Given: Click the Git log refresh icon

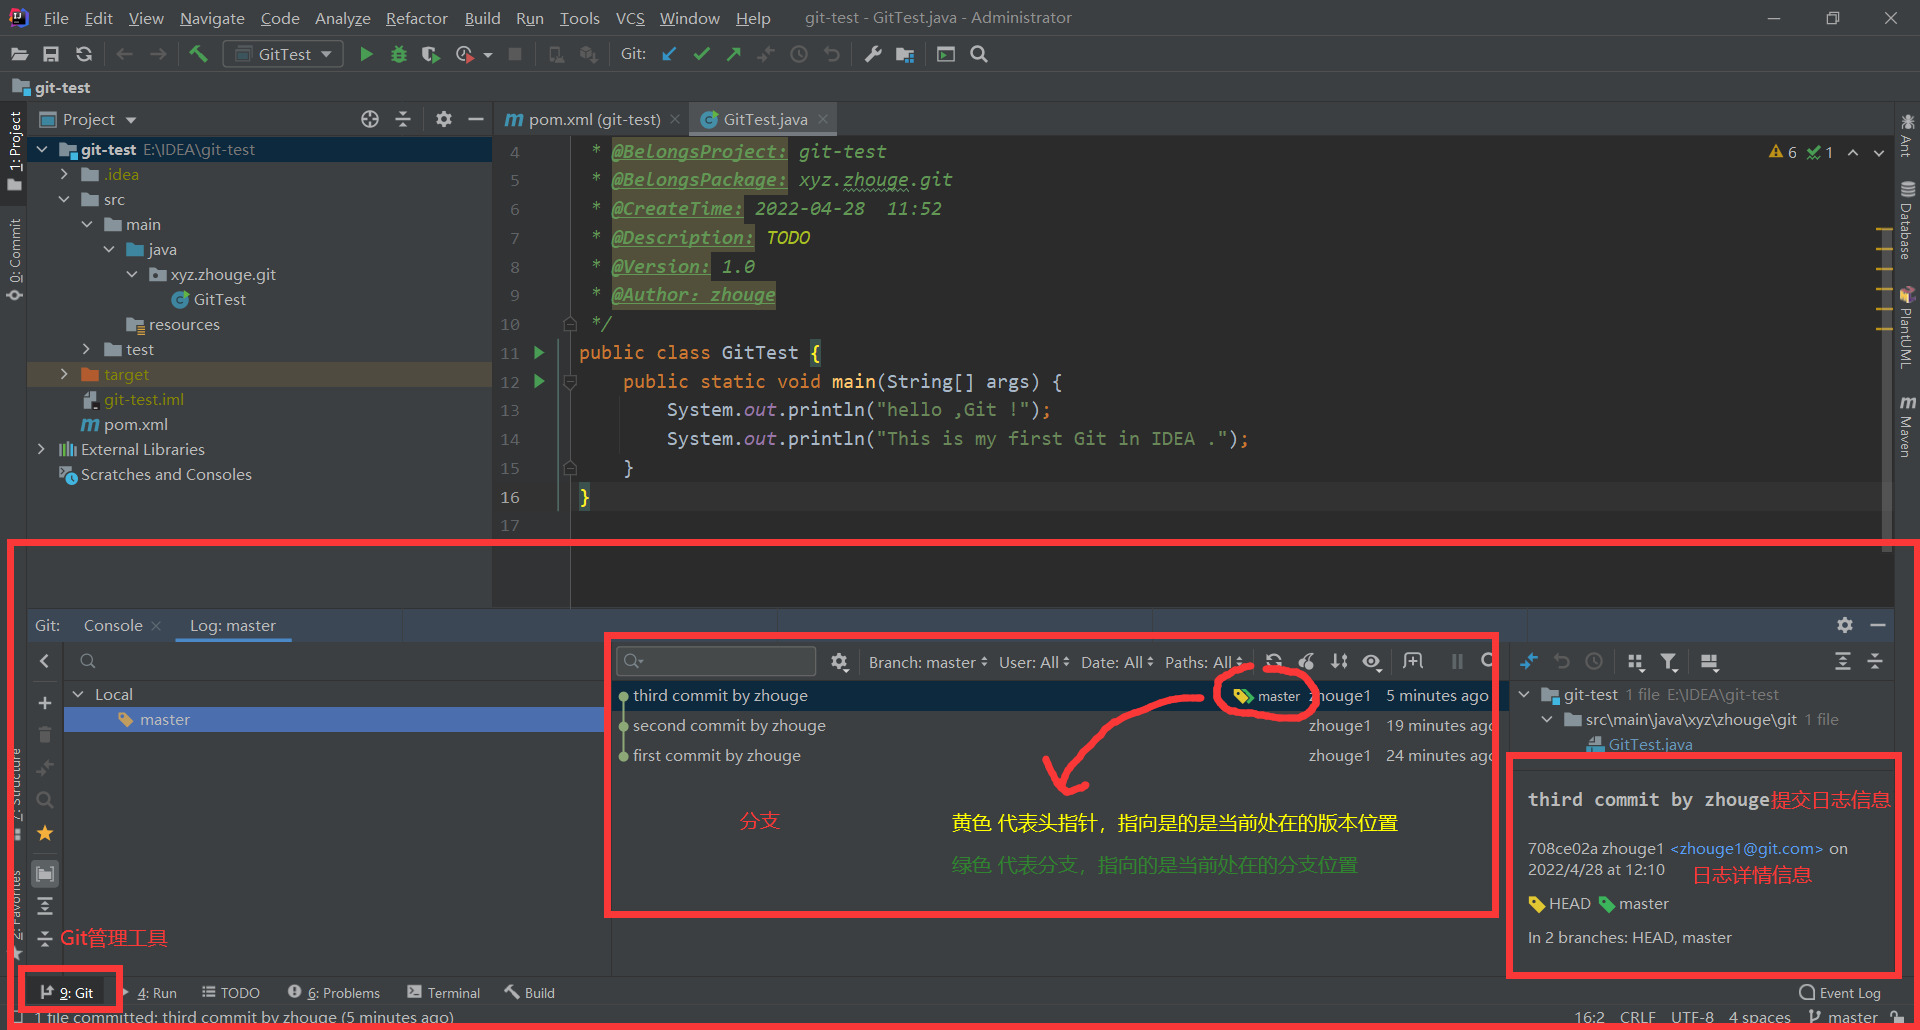Looking at the screenshot, I should [1273, 661].
